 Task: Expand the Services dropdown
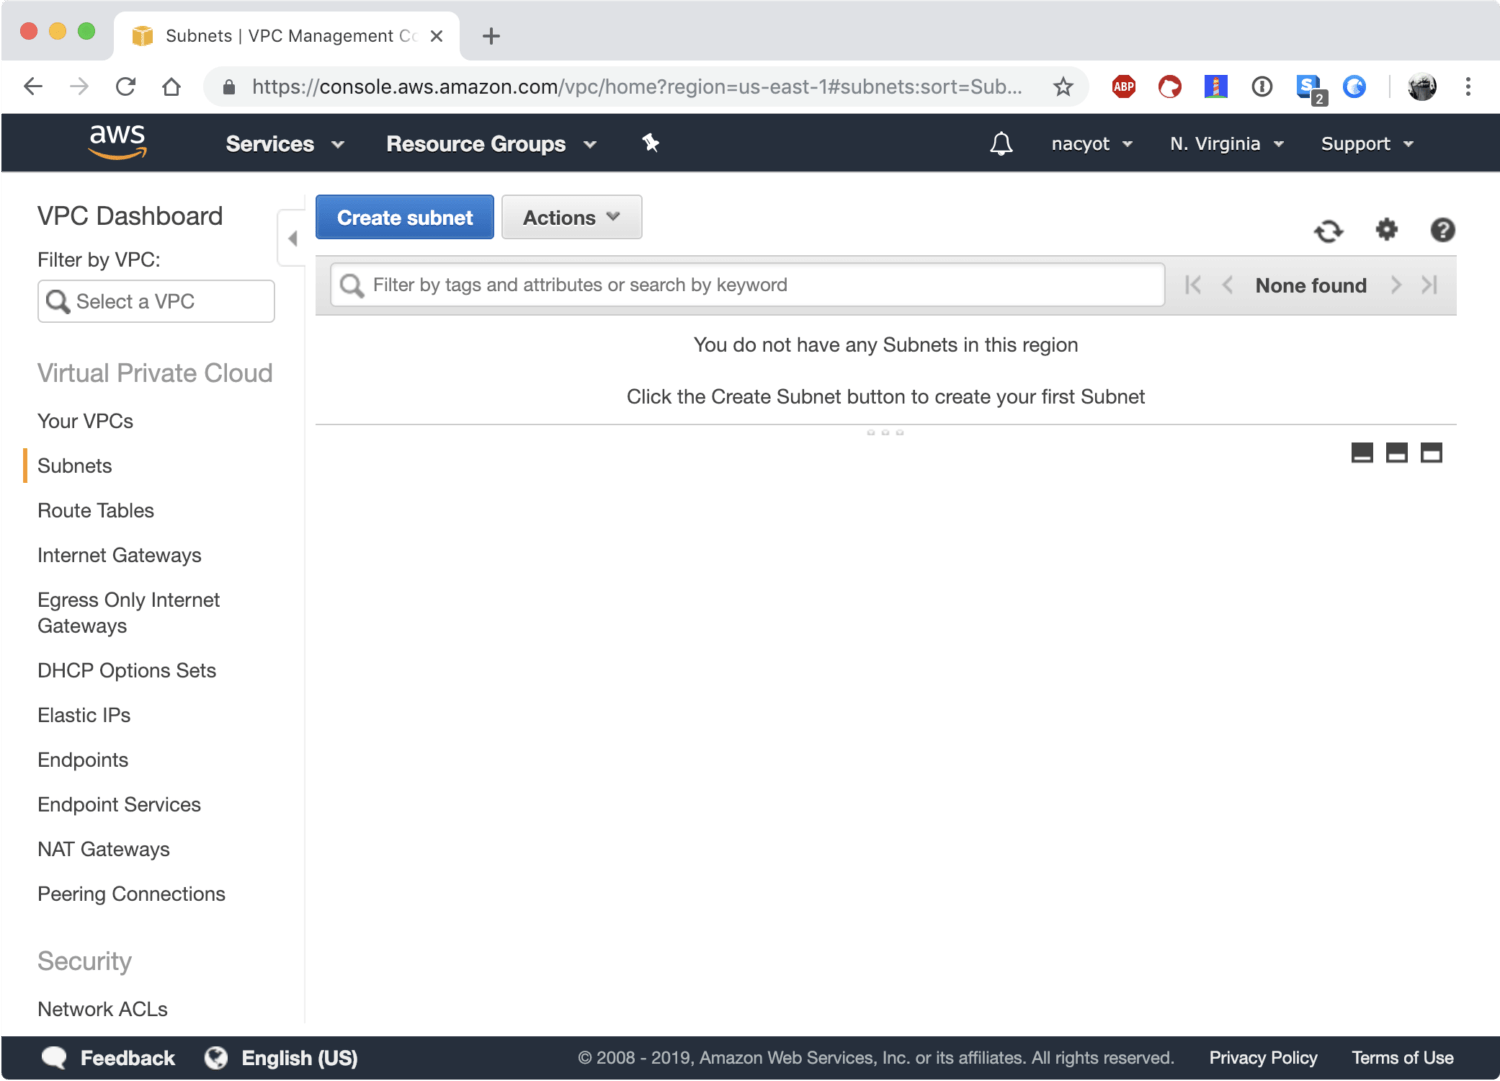(285, 144)
